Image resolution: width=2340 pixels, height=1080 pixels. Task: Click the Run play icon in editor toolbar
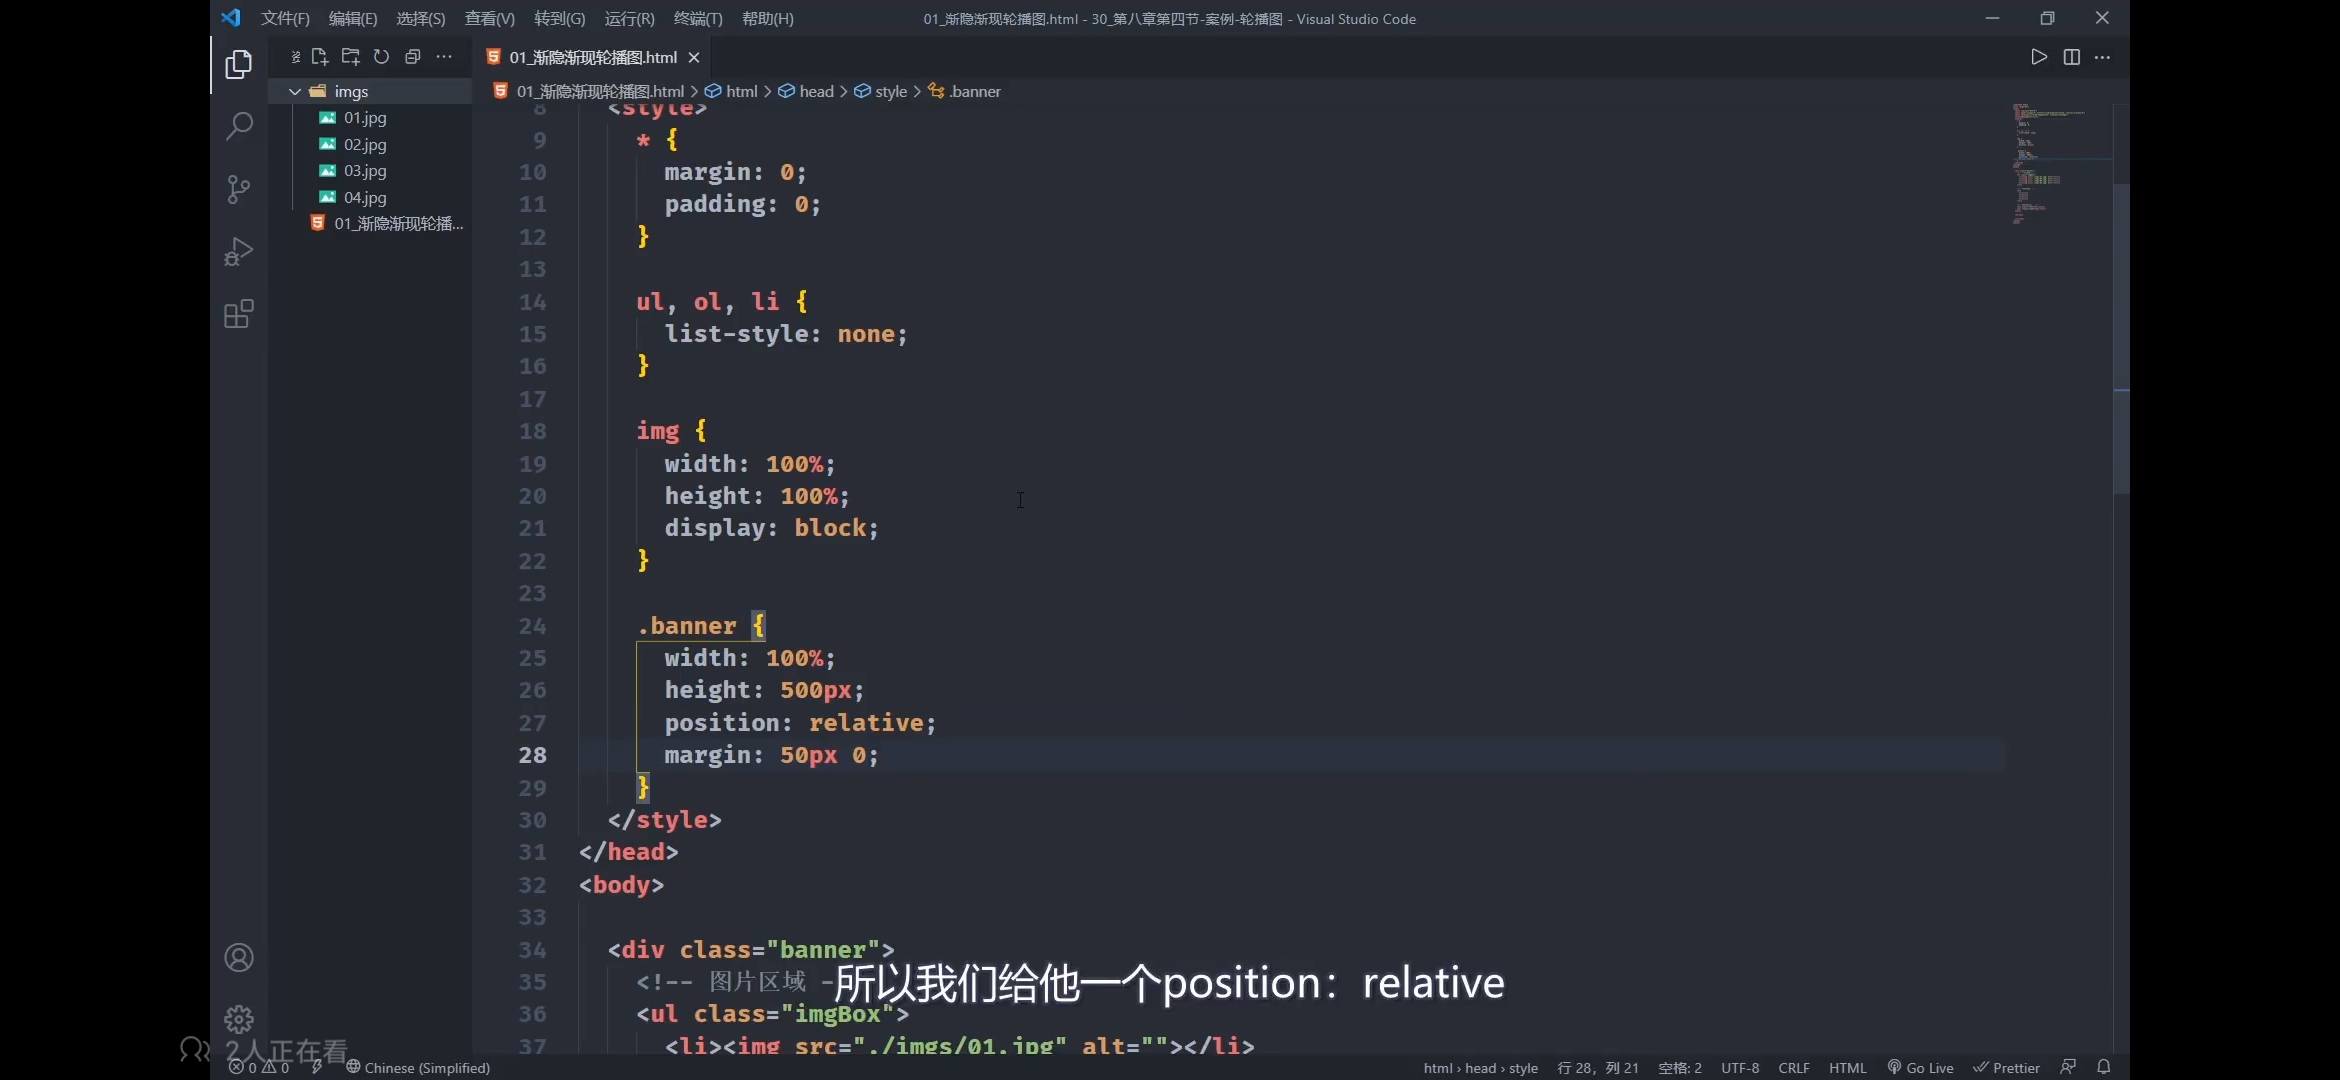point(2038,57)
